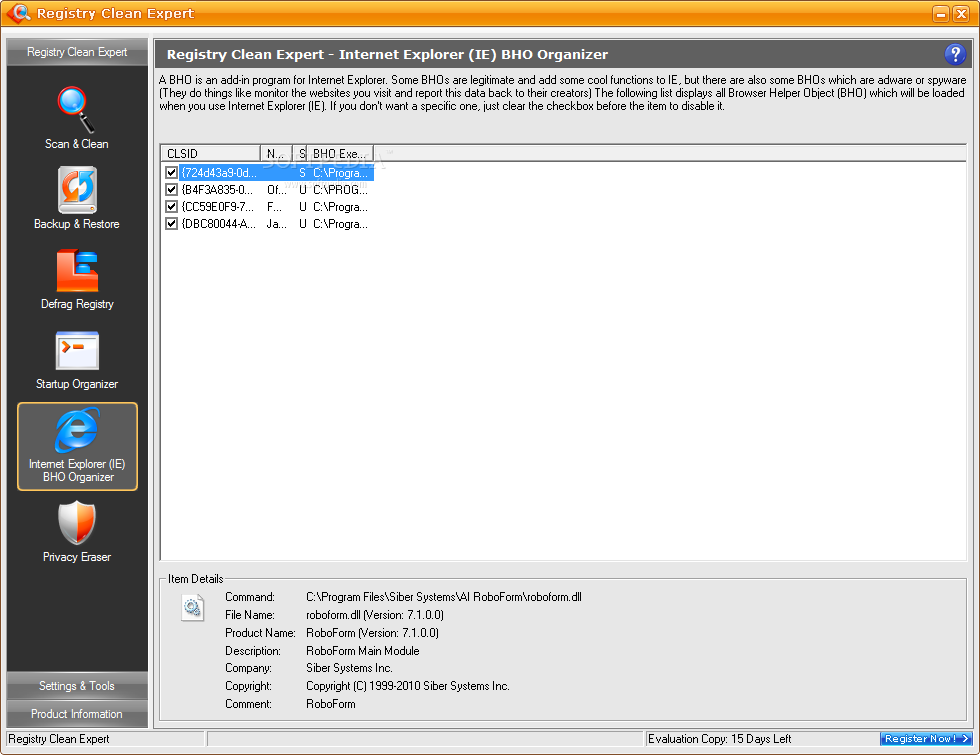Screen dimensions: 980x755
Task: Expand the Product Information section
Action: tap(77, 714)
